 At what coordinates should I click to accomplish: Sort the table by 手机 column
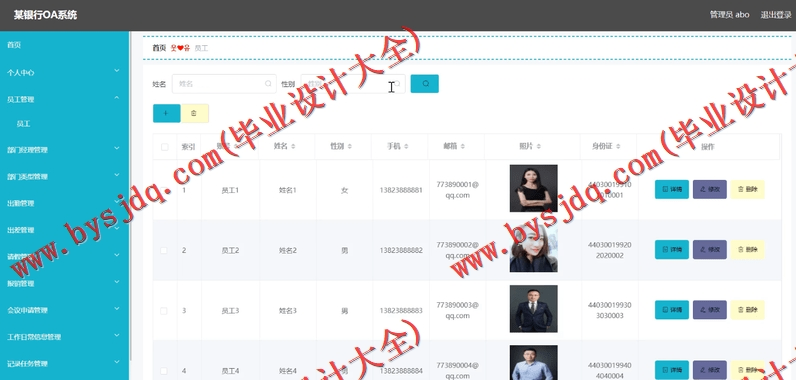tap(406, 147)
